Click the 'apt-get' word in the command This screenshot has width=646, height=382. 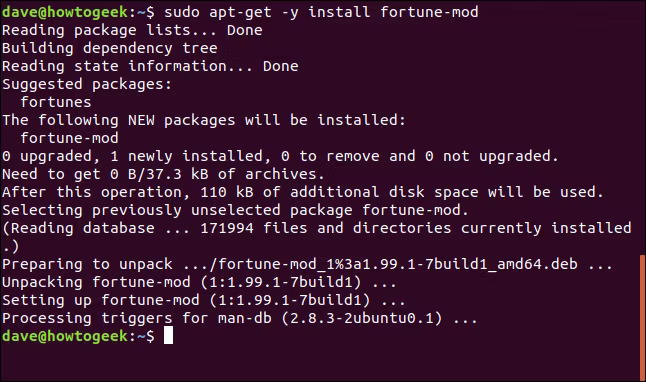(241, 13)
